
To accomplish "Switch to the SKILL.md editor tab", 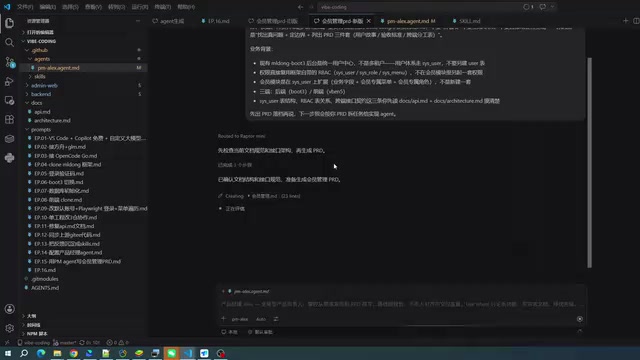I will tap(467, 21).
